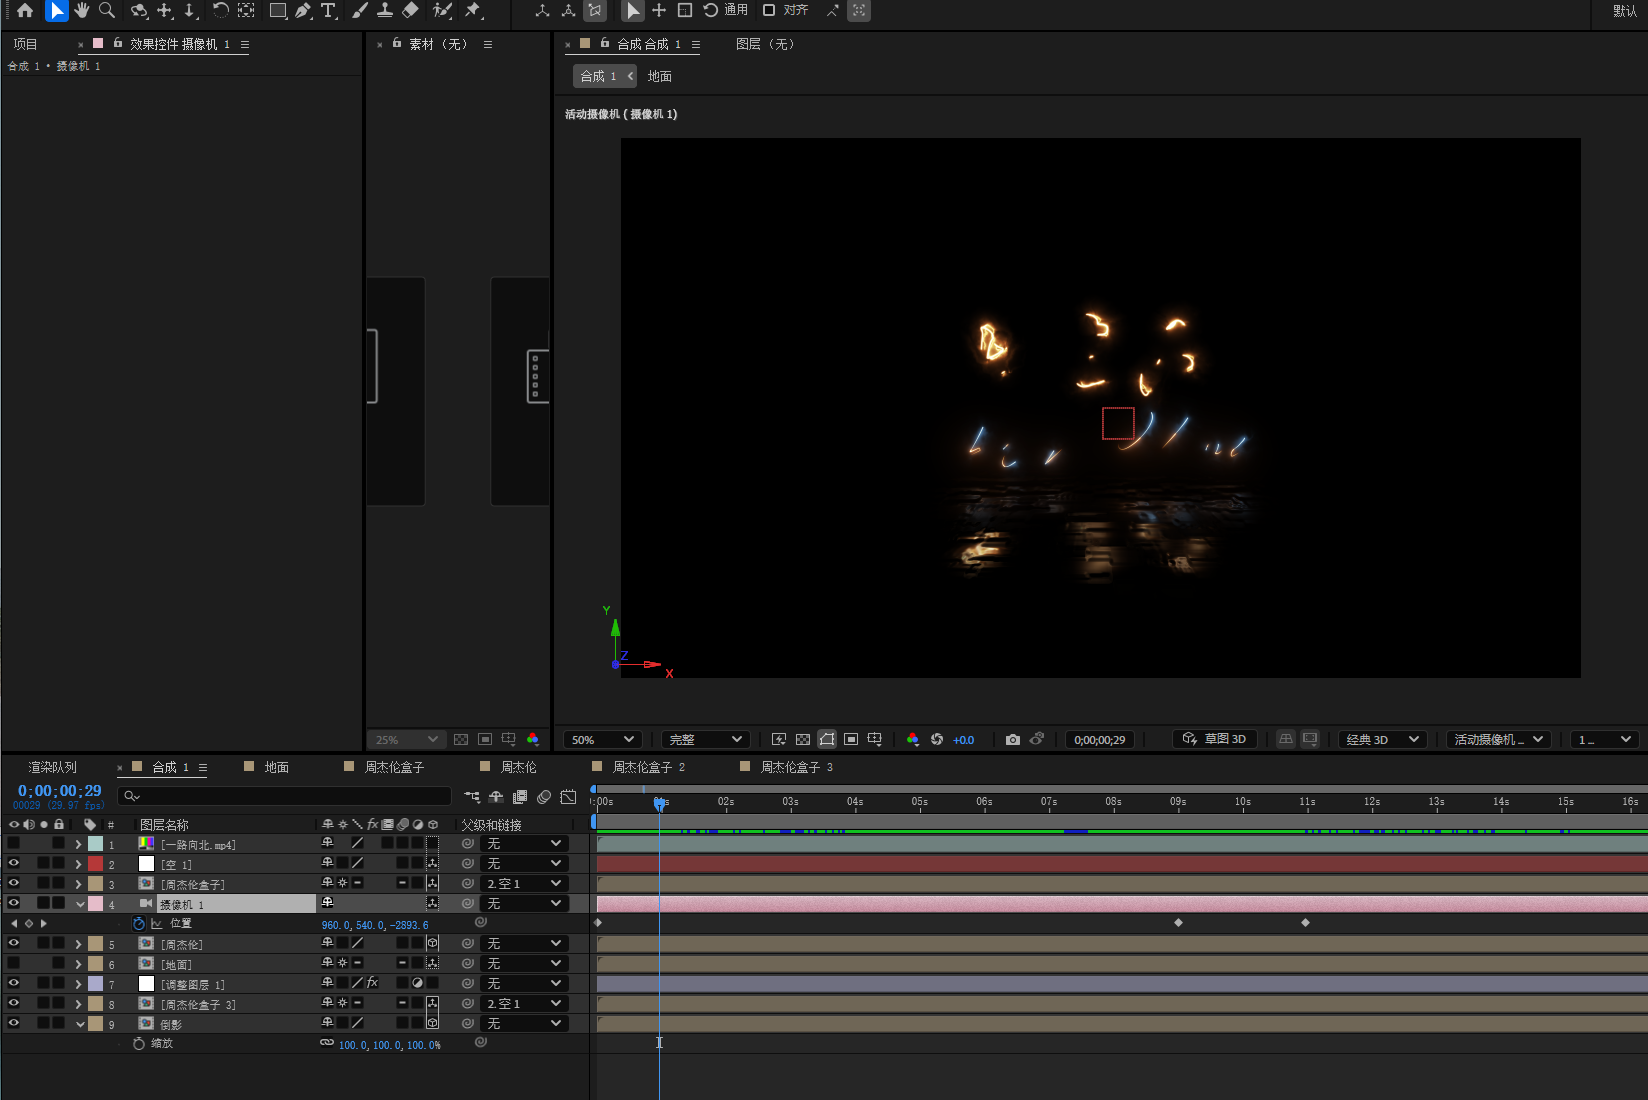Open the 50% magnification dropdown
1648x1100 pixels.
tap(602, 740)
